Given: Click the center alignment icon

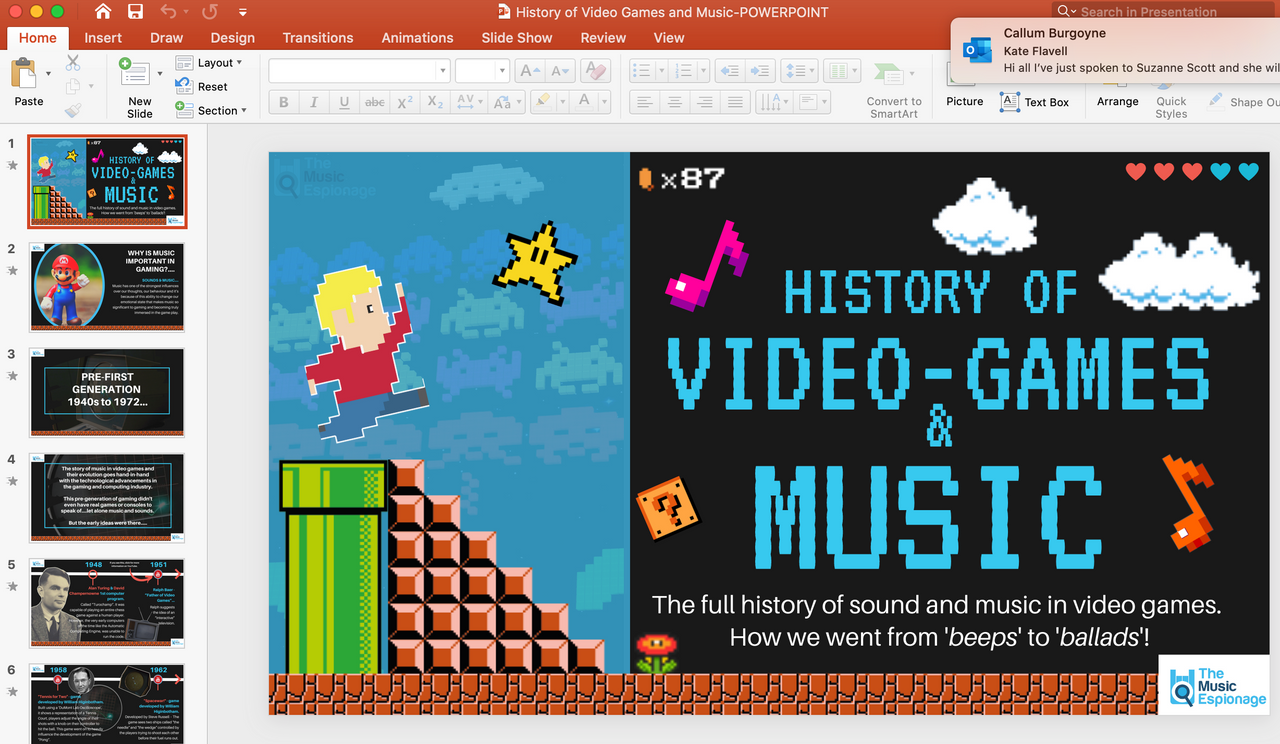Looking at the screenshot, I should click(674, 101).
